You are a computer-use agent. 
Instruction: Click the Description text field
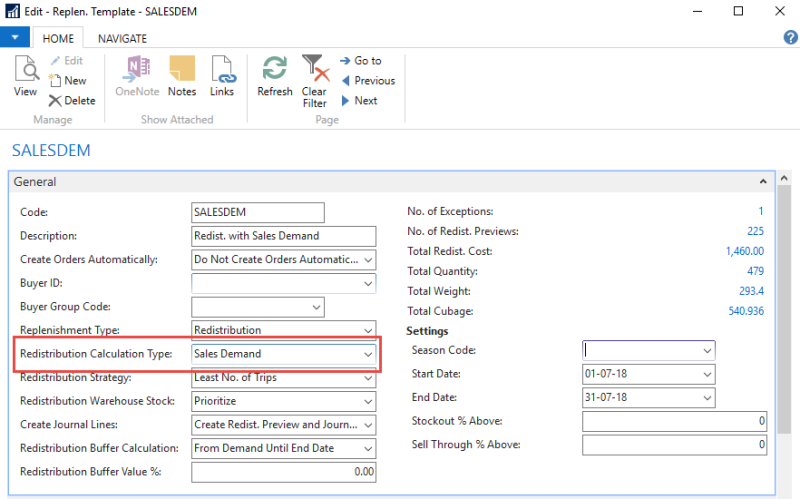283,236
